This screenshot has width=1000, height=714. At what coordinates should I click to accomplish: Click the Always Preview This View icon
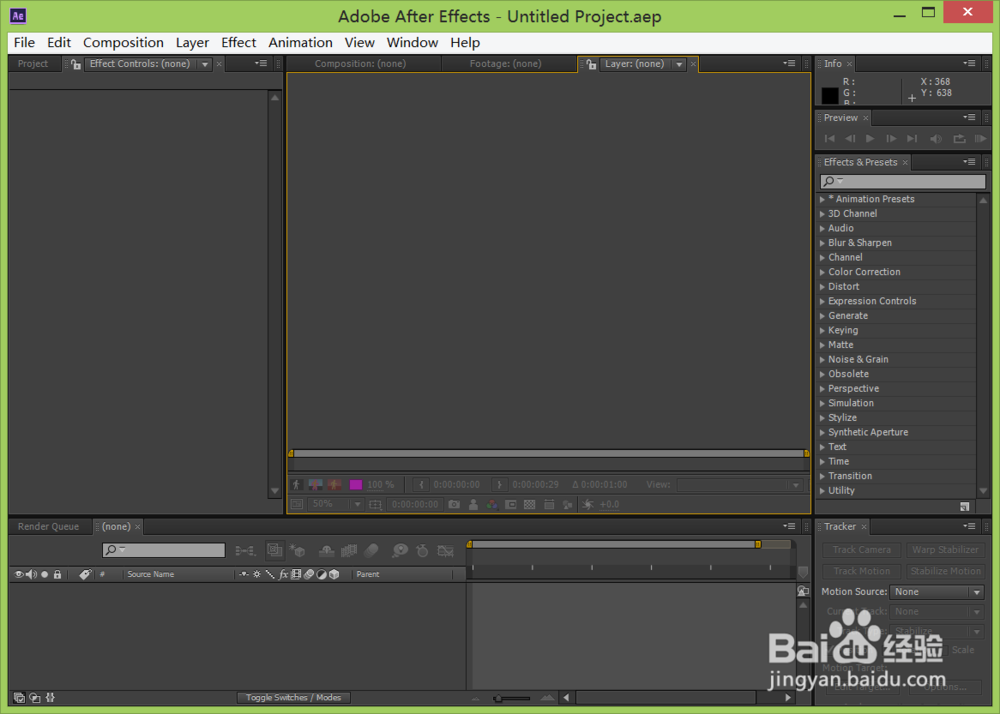pos(297,504)
